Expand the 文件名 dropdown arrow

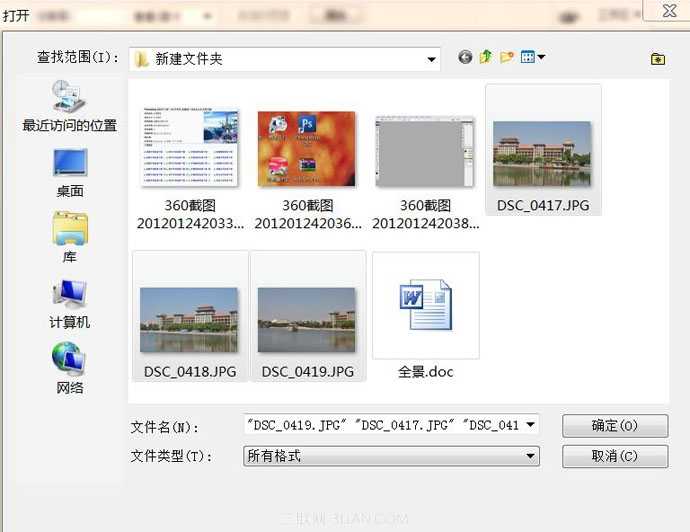pyautogui.click(x=531, y=425)
